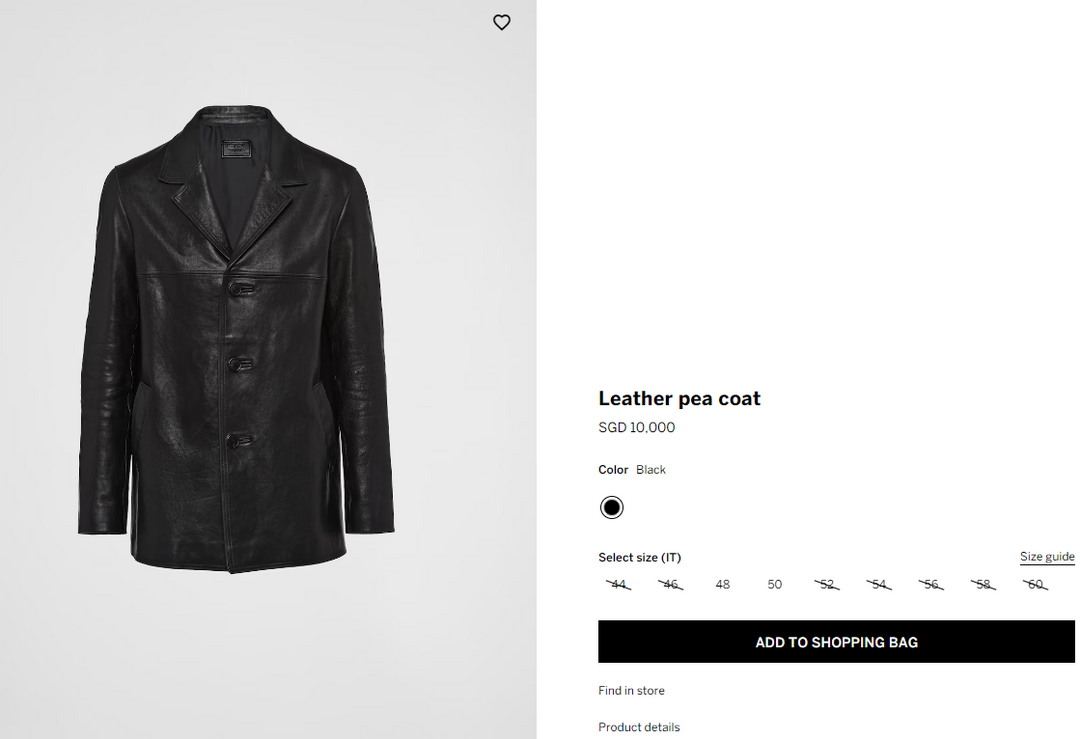Click the Leather pea coat title
This screenshot has height=739, width=1080.
tap(679, 398)
